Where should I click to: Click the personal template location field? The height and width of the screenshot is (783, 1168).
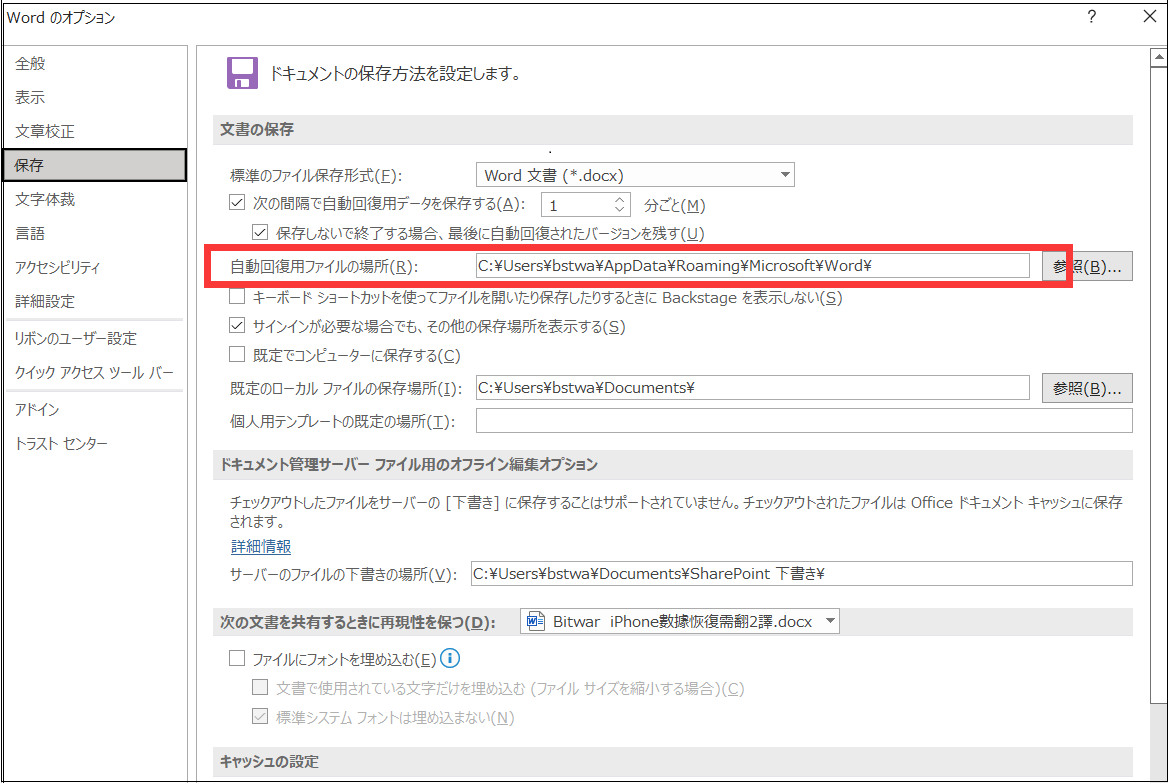803,421
